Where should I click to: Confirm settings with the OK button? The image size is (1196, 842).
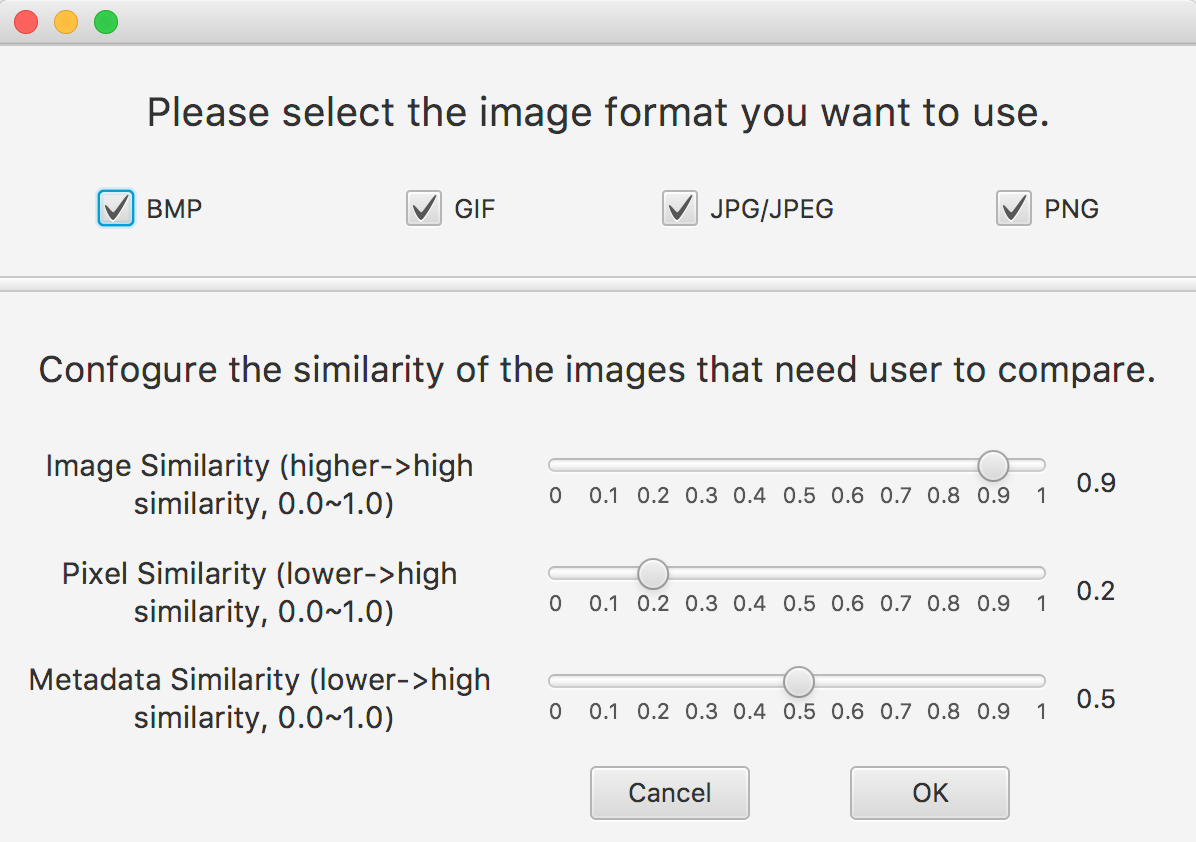(x=929, y=793)
